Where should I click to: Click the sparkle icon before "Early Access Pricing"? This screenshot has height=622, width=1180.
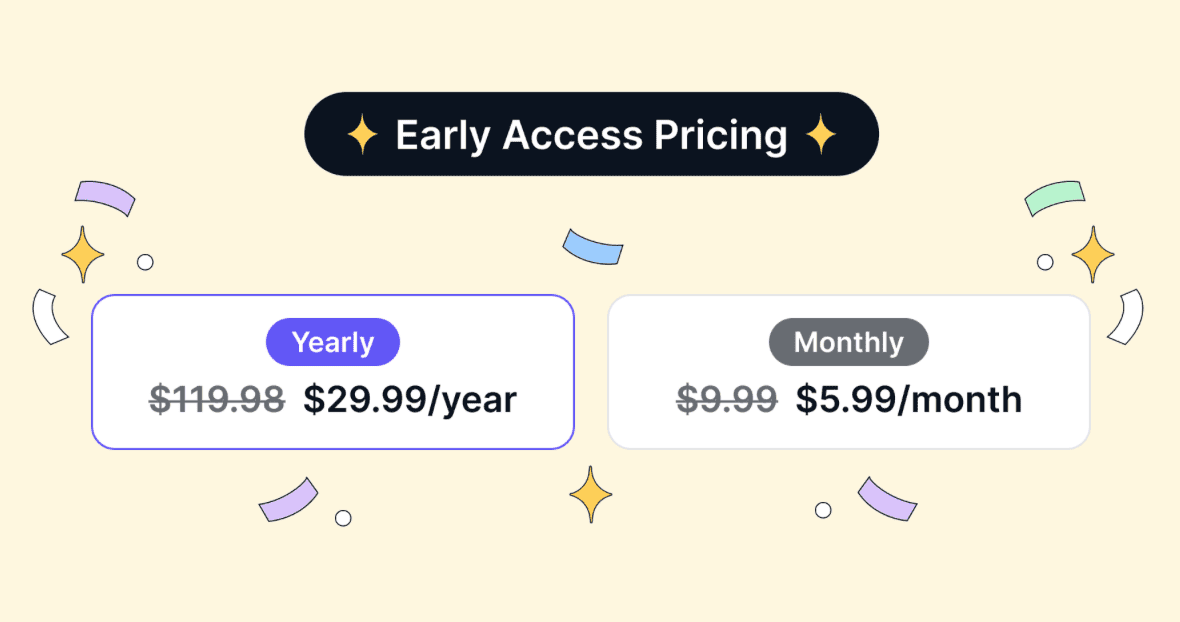[x=361, y=135]
